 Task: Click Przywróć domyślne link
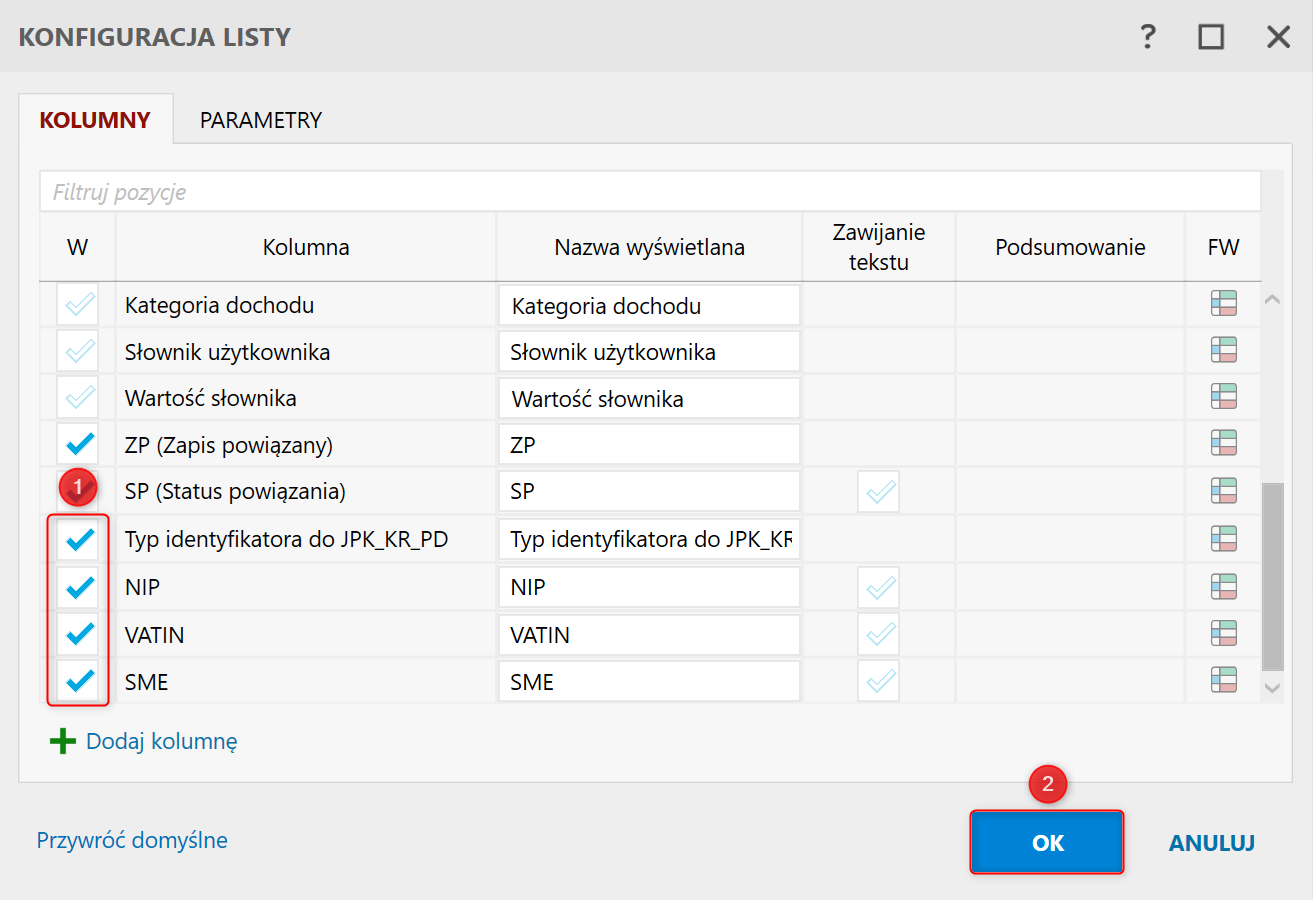point(132,840)
